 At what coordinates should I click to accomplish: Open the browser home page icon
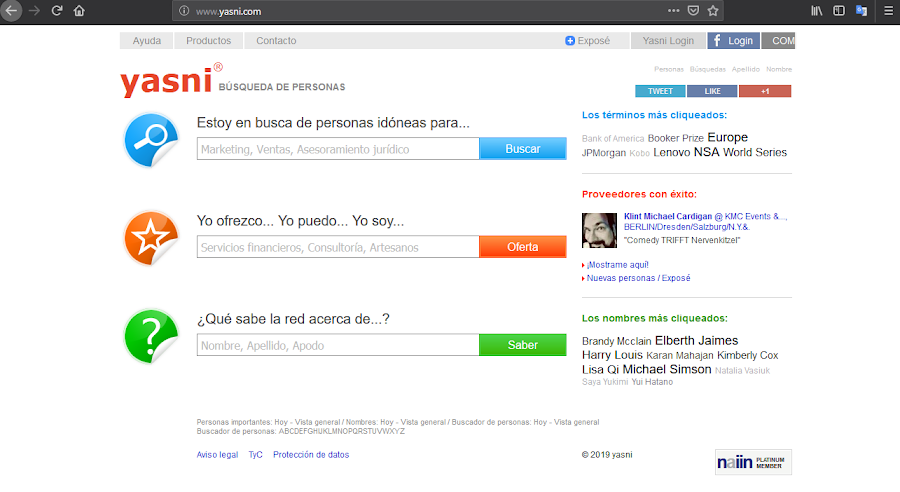(79, 11)
